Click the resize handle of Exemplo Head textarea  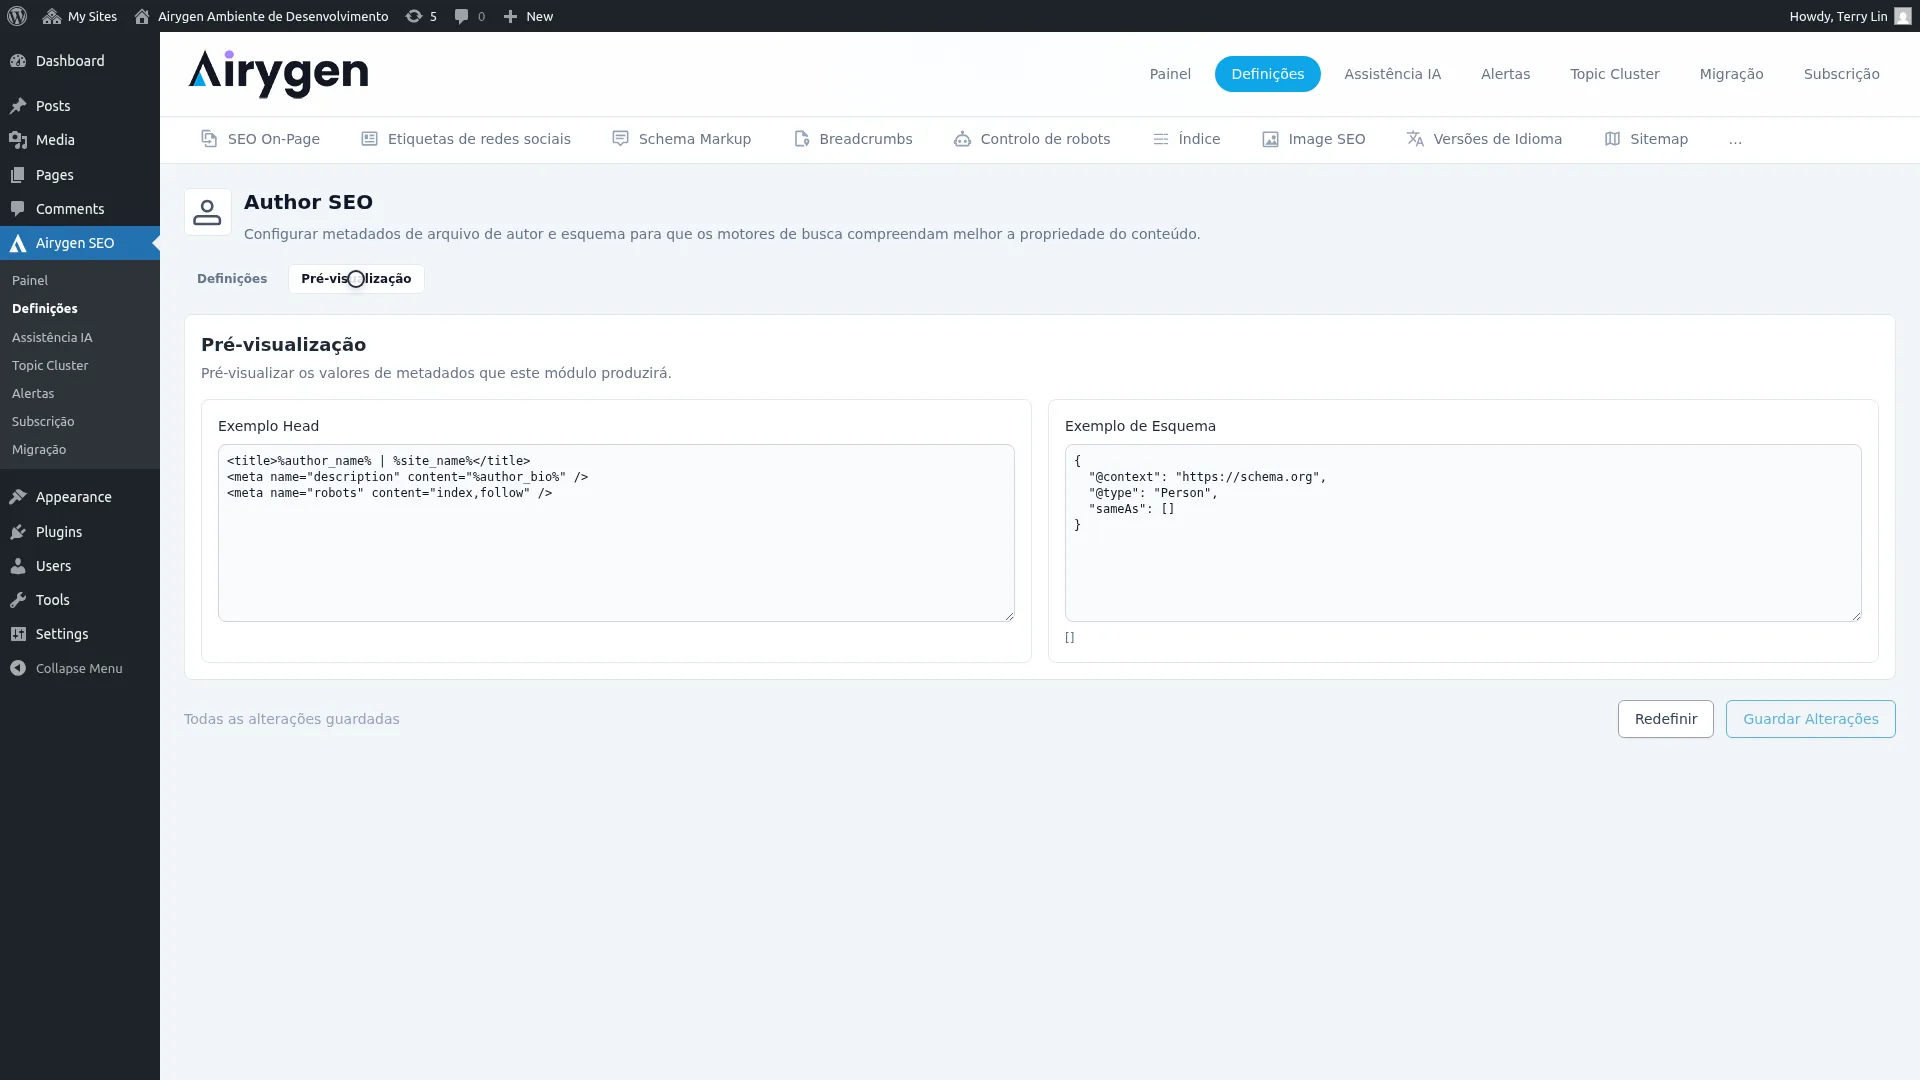tap(1009, 616)
